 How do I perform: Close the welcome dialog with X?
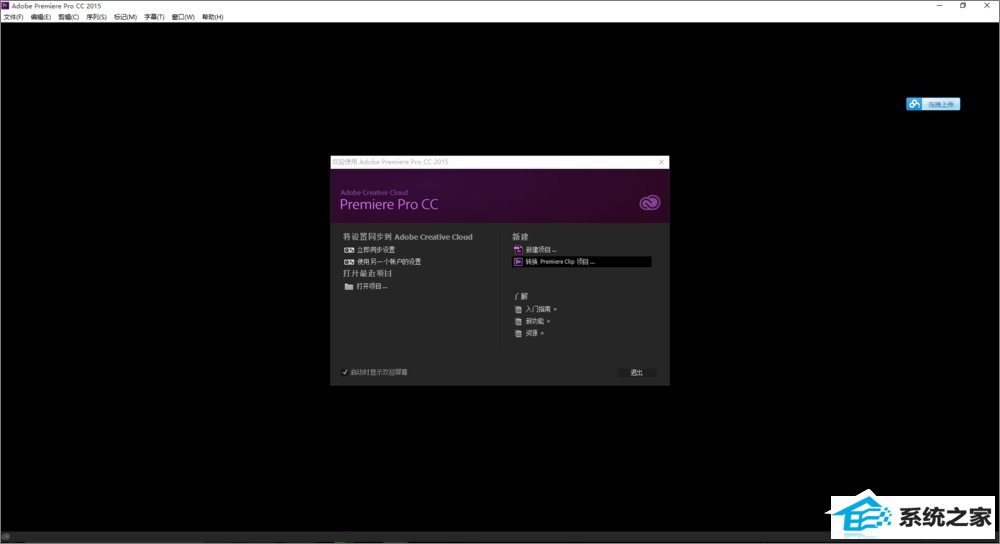661,162
